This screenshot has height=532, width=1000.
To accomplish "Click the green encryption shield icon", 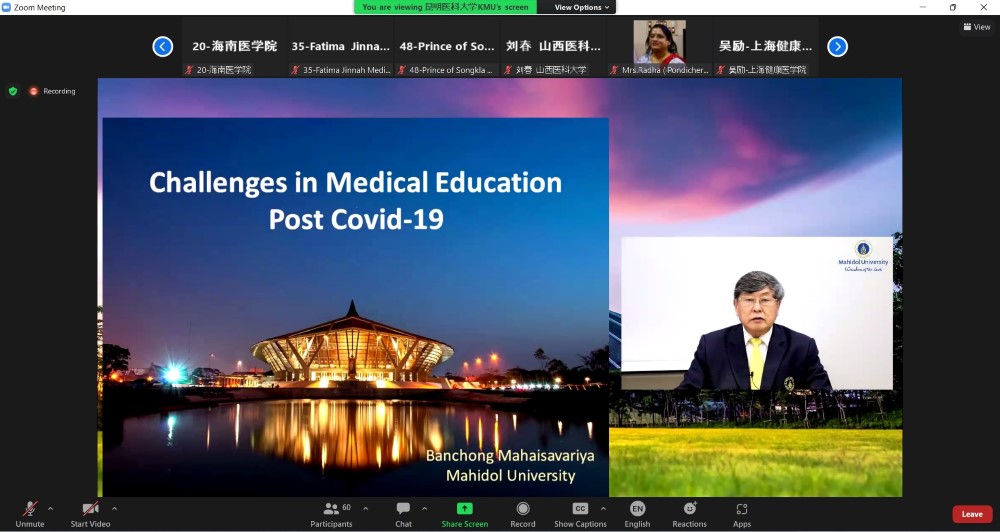I will coord(13,91).
